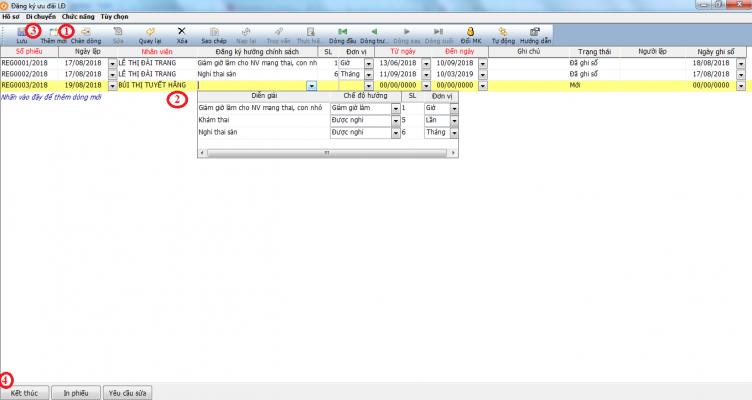
Task: Go to last row with Dòng cuối
Action: point(439,32)
